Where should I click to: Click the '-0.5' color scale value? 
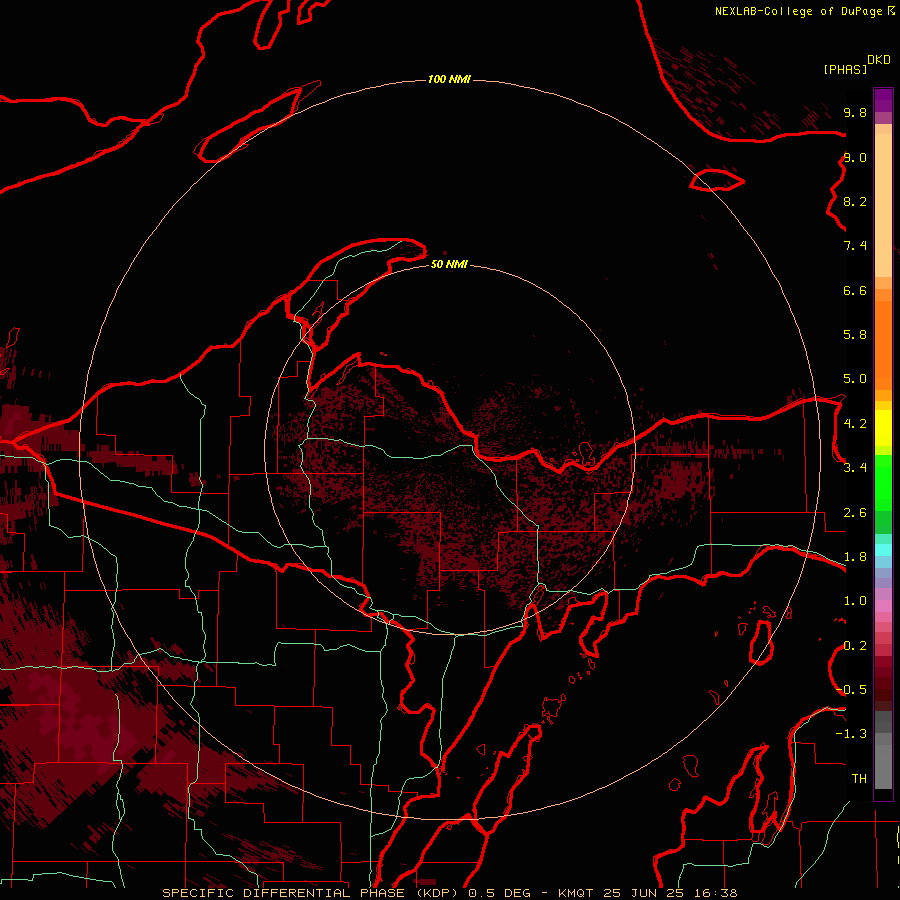tap(851, 690)
